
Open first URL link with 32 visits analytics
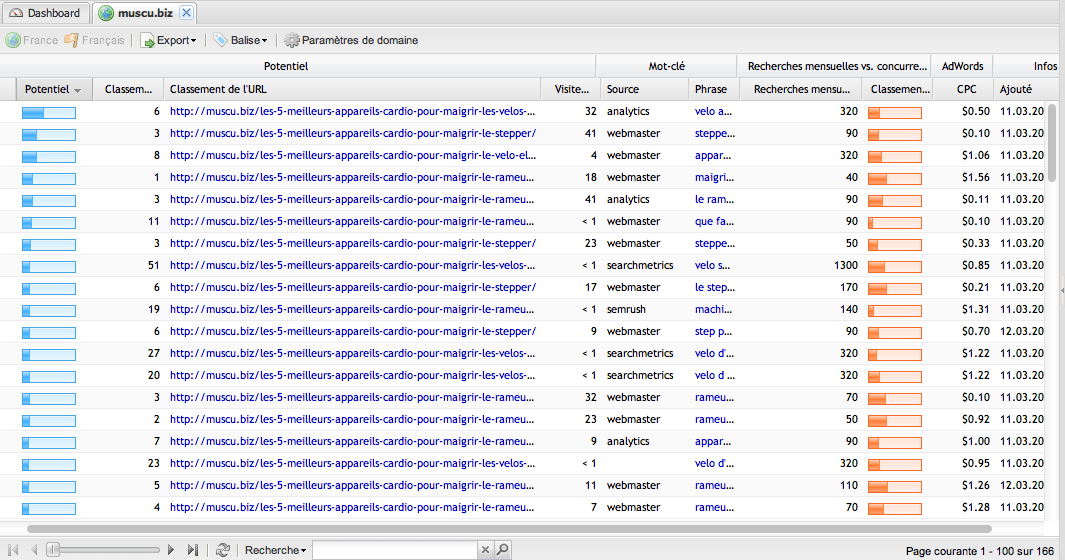[353, 111]
